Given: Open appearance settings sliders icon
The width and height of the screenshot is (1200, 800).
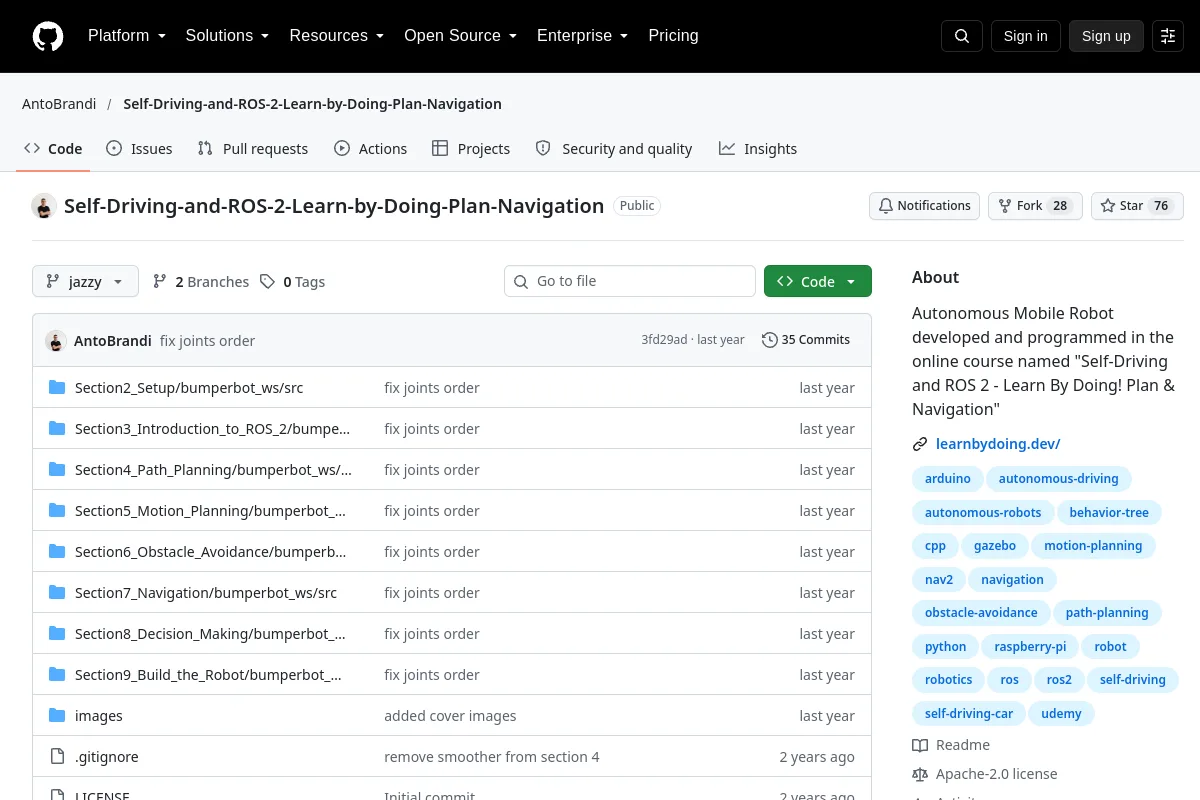Looking at the screenshot, I should pyautogui.click(x=1168, y=36).
